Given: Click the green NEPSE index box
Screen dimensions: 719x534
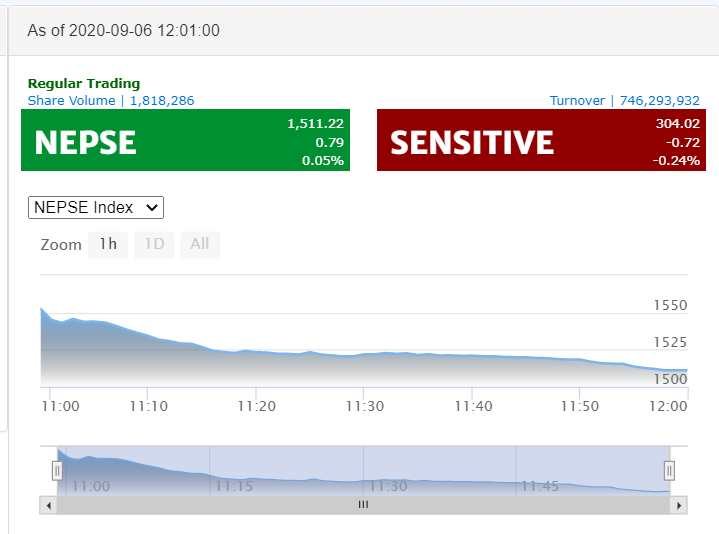Looking at the screenshot, I should [185, 140].
